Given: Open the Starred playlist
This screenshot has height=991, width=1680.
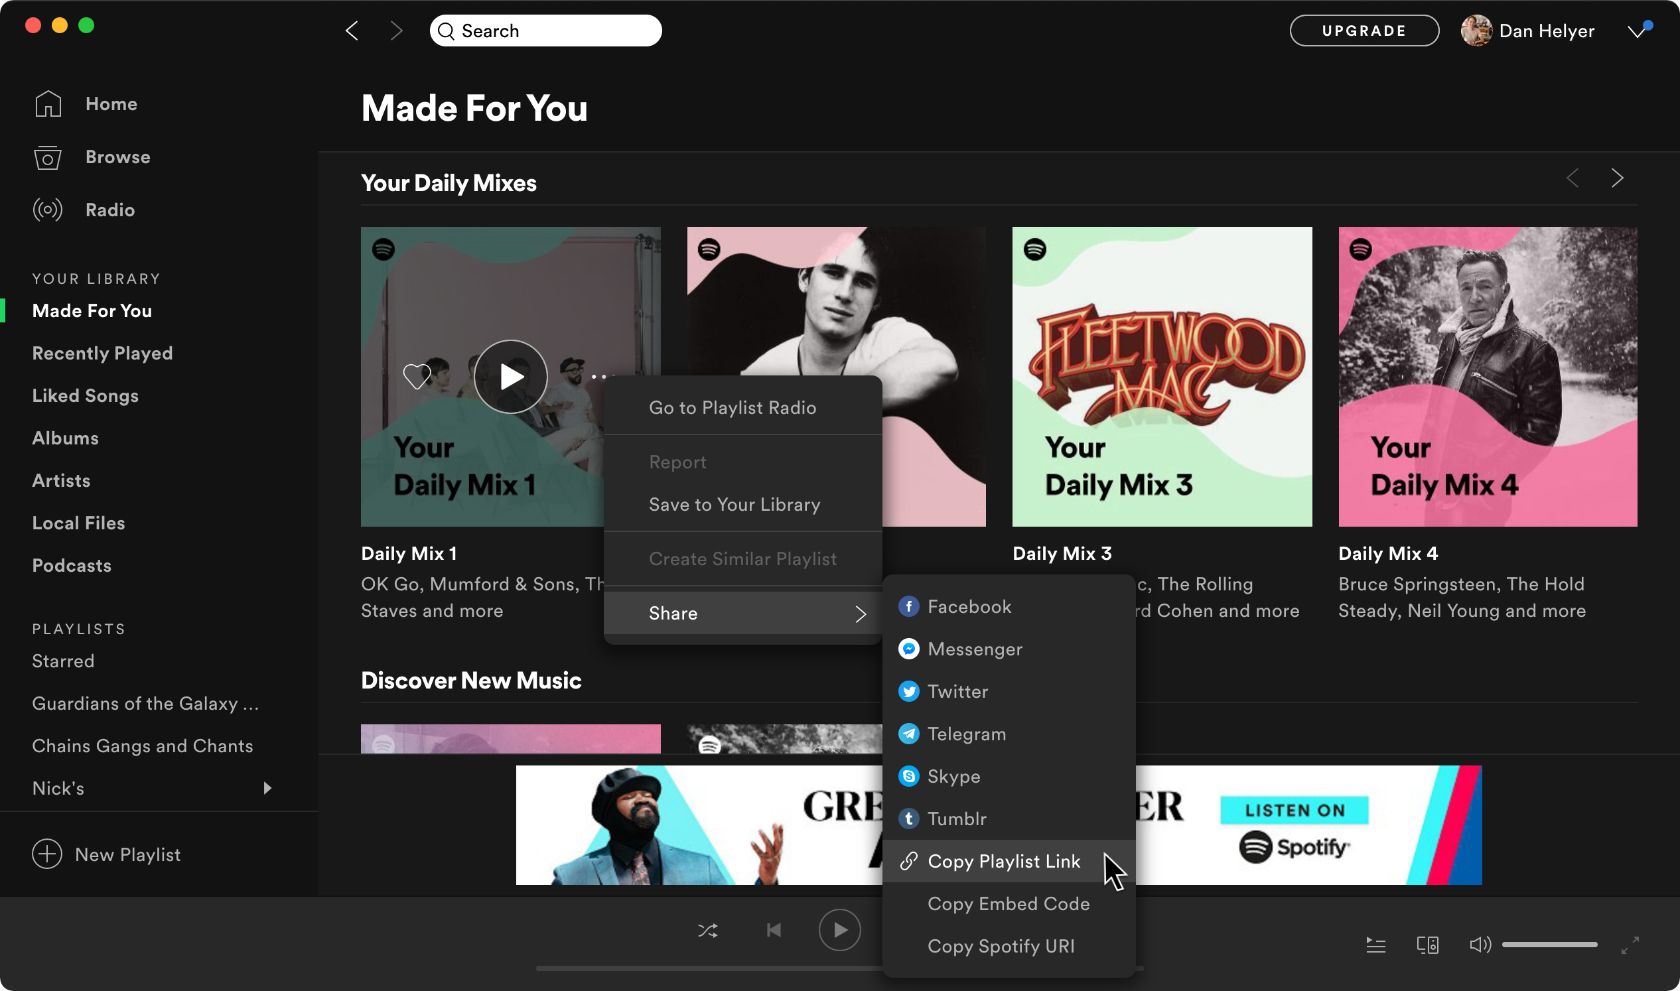Looking at the screenshot, I should click(63, 661).
